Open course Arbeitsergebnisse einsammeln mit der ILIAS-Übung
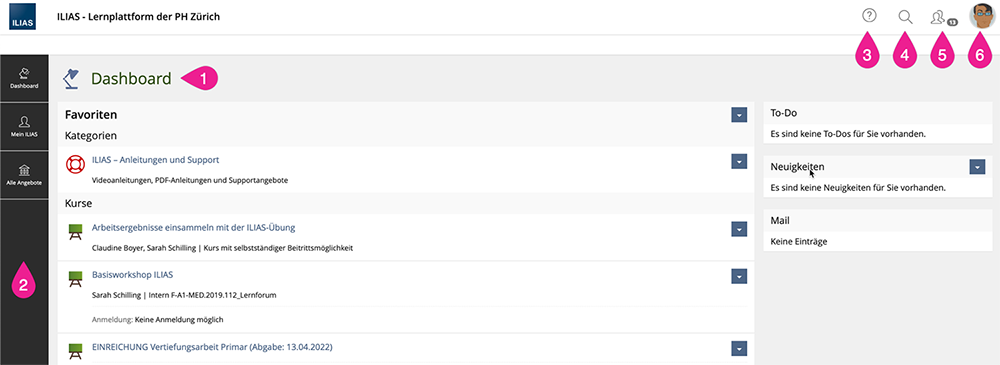Screen dimensions: 1000x365 (193, 227)
